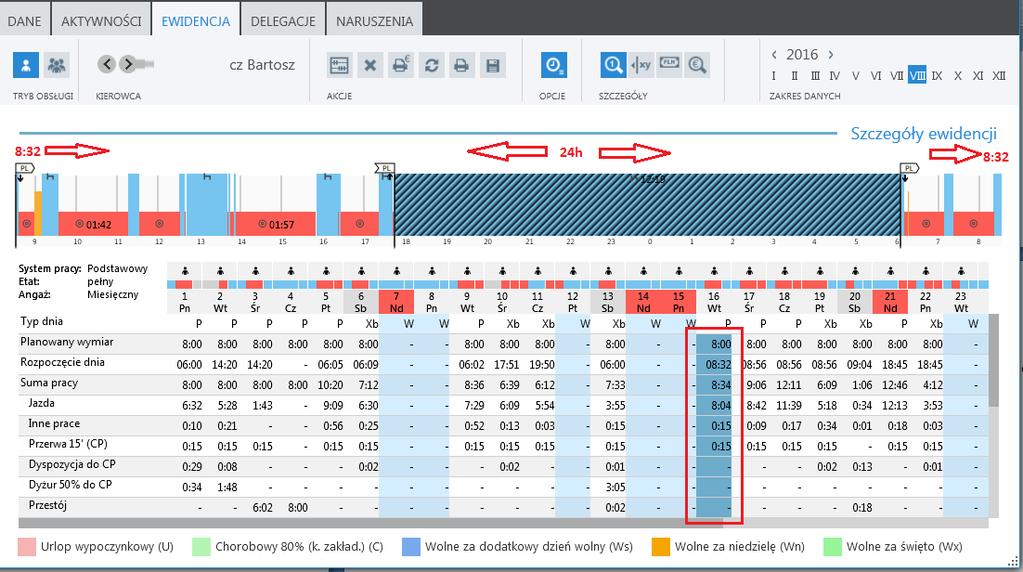Click the Typ dnia row label
Image resolution: width=1023 pixels, height=572 pixels.
coord(41,321)
